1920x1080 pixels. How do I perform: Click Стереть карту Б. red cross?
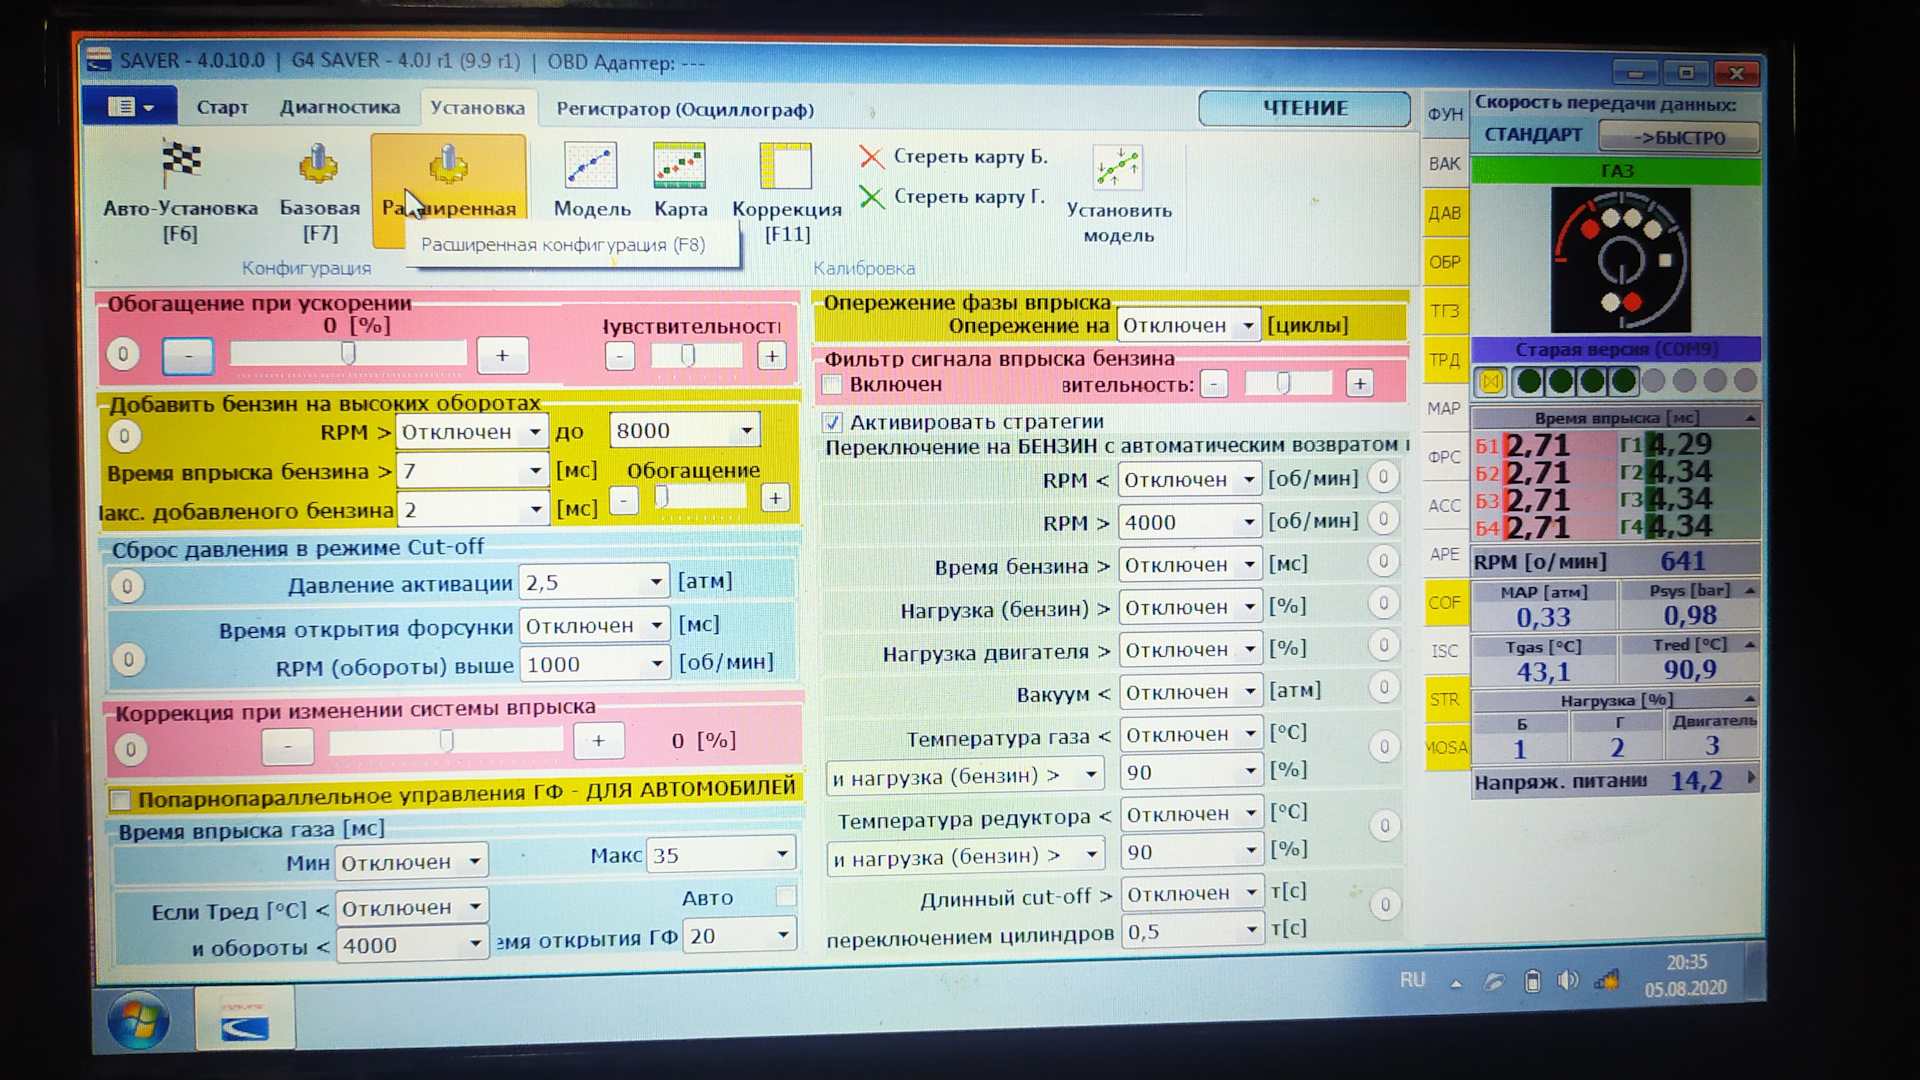872,158
